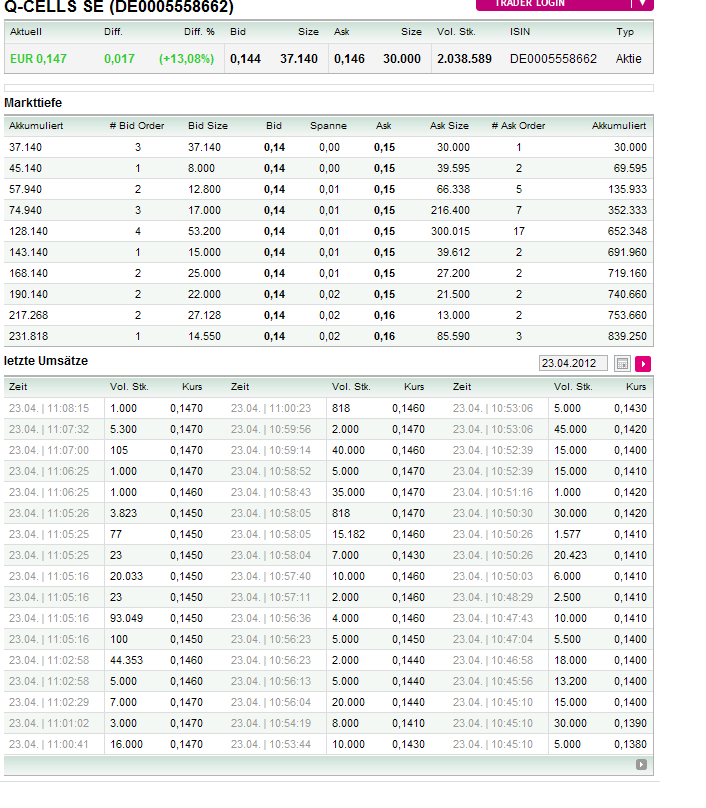Screen dimensions: 706x808
Task: Click the Q-CELLS SE page title
Action: tap(118, 7)
